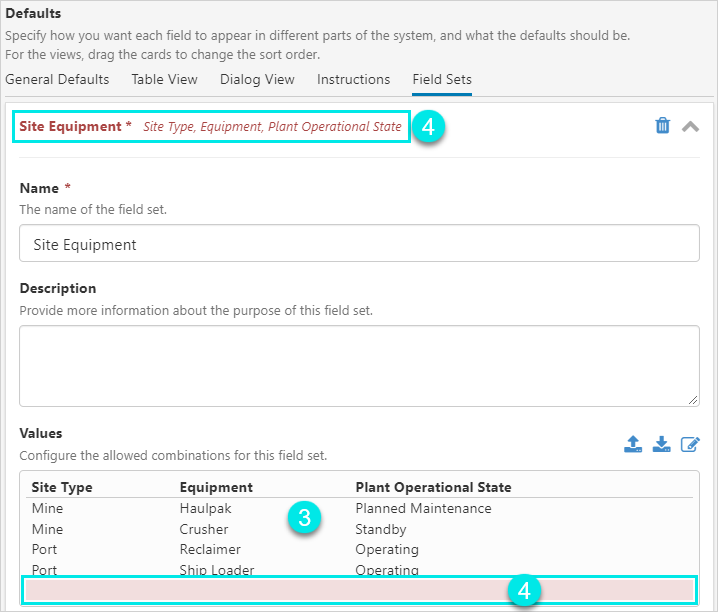Click the Equipment column header
This screenshot has height=612, width=718.
tap(216, 487)
